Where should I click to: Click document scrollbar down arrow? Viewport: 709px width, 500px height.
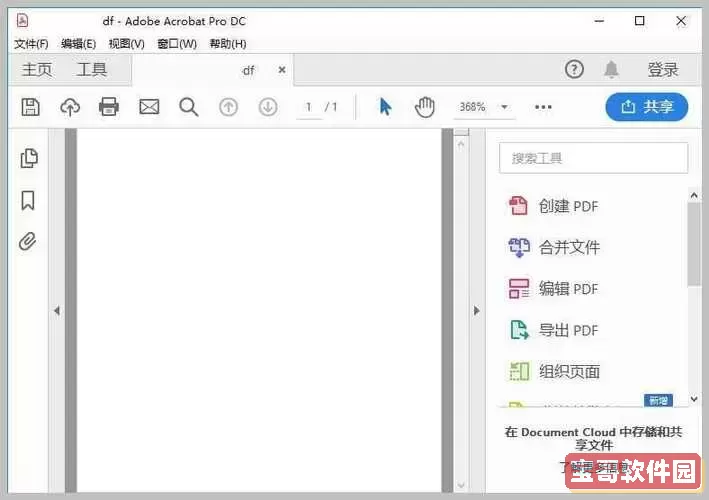pos(461,485)
